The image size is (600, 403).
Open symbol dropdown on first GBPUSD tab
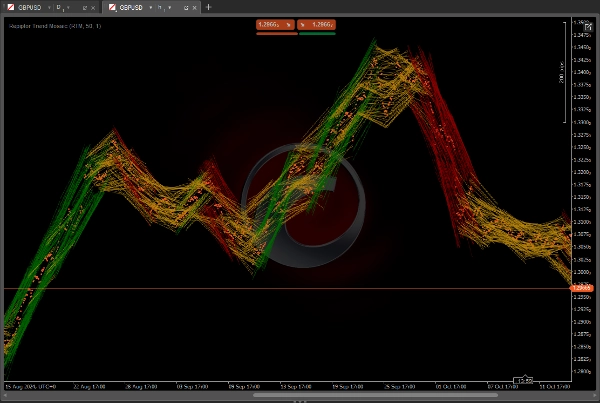(x=49, y=8)
